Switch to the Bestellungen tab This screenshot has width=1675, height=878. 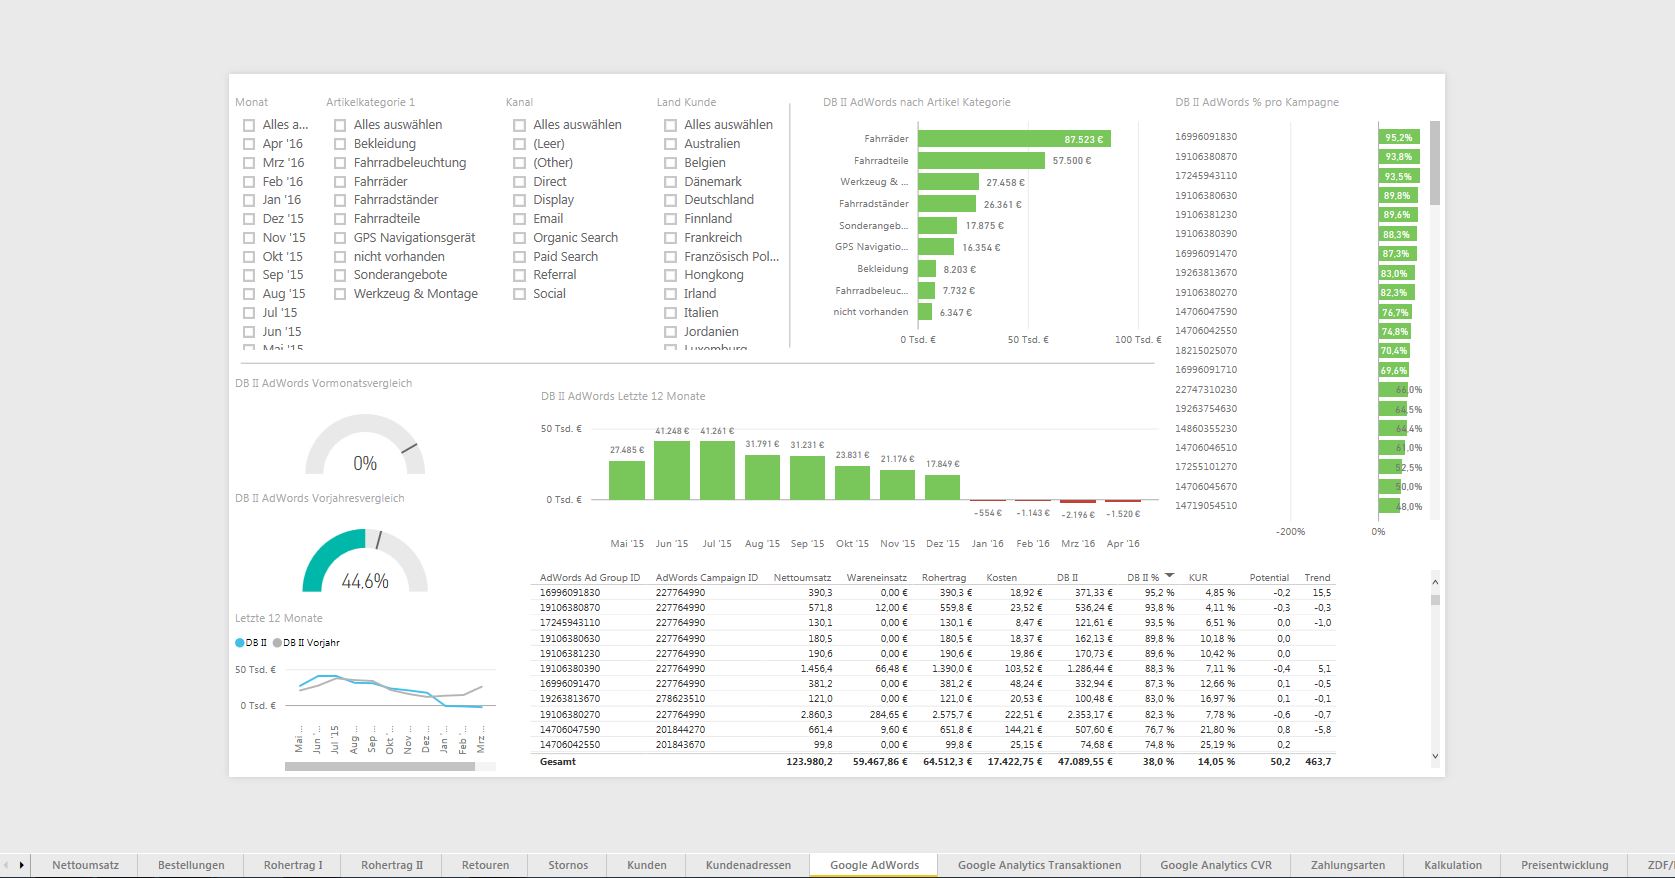point(191,865)
